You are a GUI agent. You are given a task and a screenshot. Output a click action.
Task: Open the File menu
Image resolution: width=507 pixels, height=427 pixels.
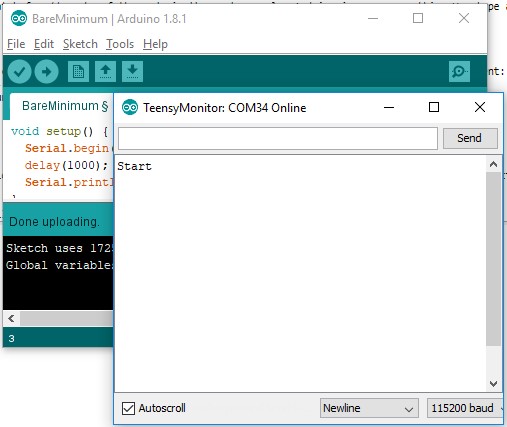coord(16,44)
